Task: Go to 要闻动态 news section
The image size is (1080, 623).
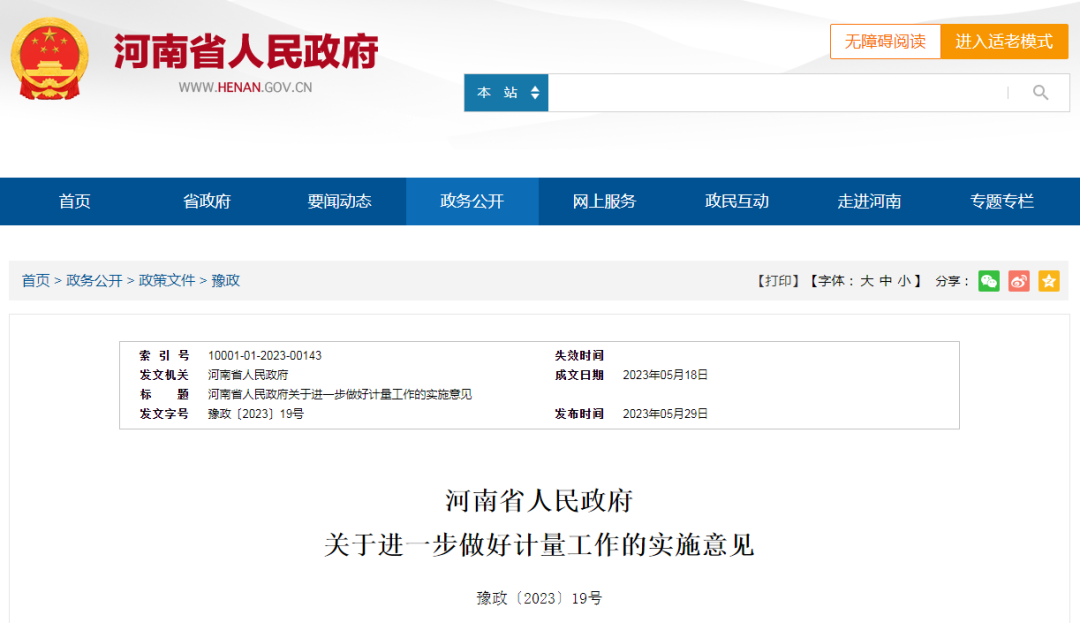Action: coord(339,201)
